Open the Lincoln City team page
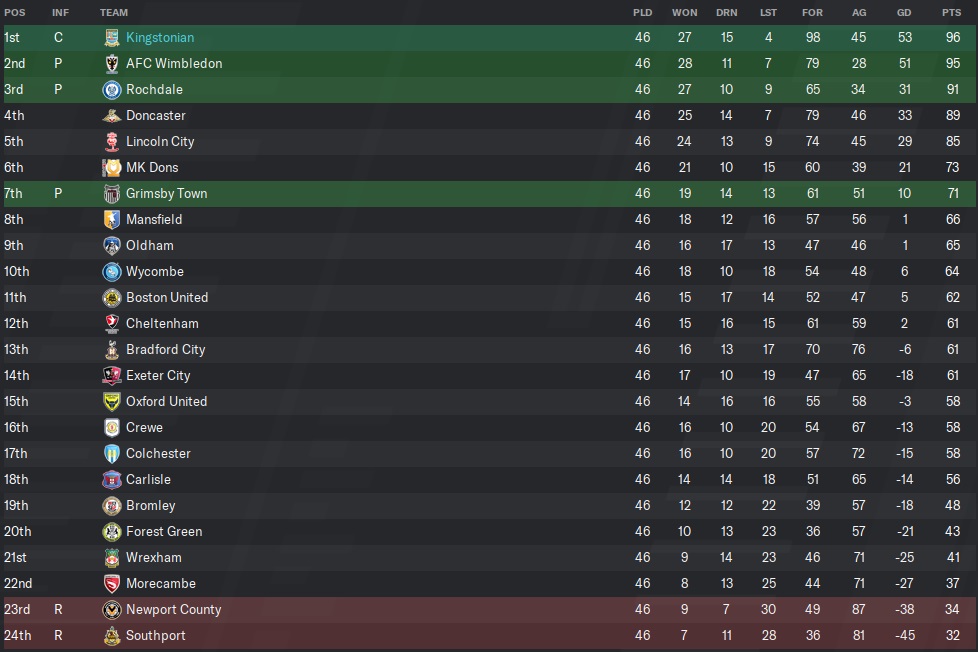The width and height of the screenshot is (978, 652). click(x=160, y=142)
